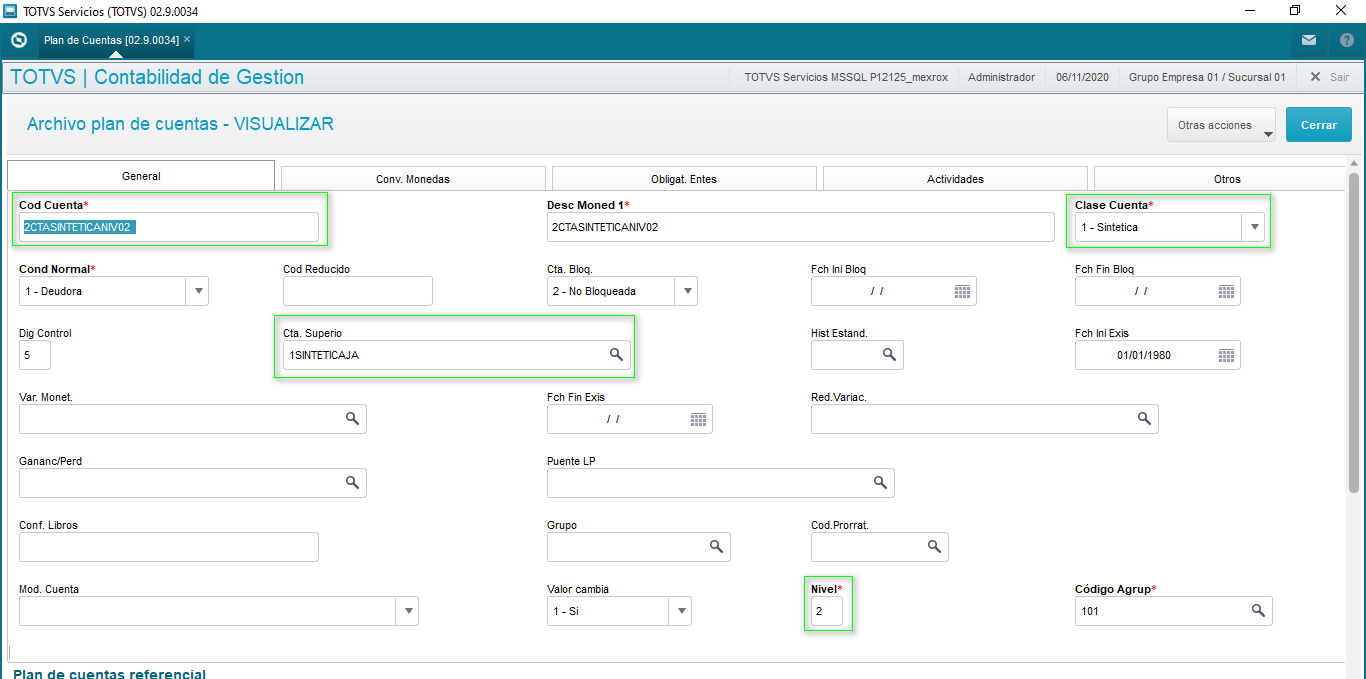
Task: Open the Red.Variac. search magnifier
Action: [1144, 419]
